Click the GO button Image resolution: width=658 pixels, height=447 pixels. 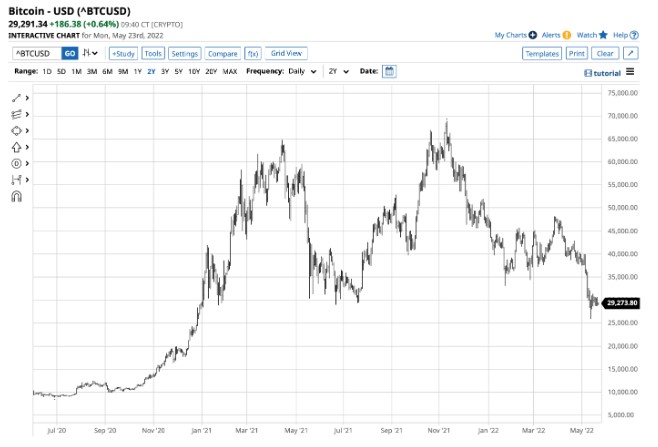point(70,53)
